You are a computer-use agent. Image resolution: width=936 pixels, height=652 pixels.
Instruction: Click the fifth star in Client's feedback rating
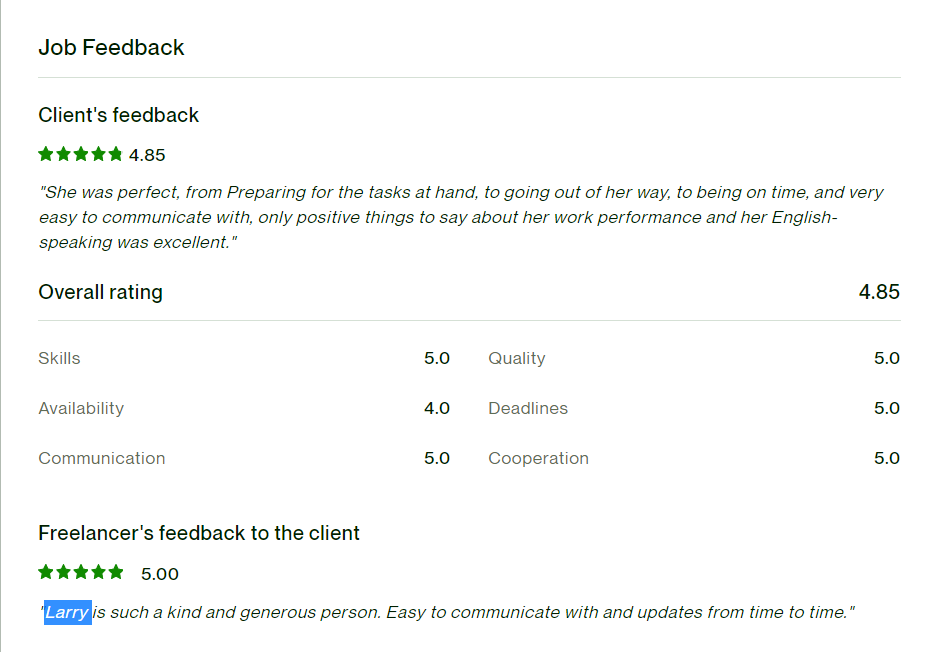point(115,154)
